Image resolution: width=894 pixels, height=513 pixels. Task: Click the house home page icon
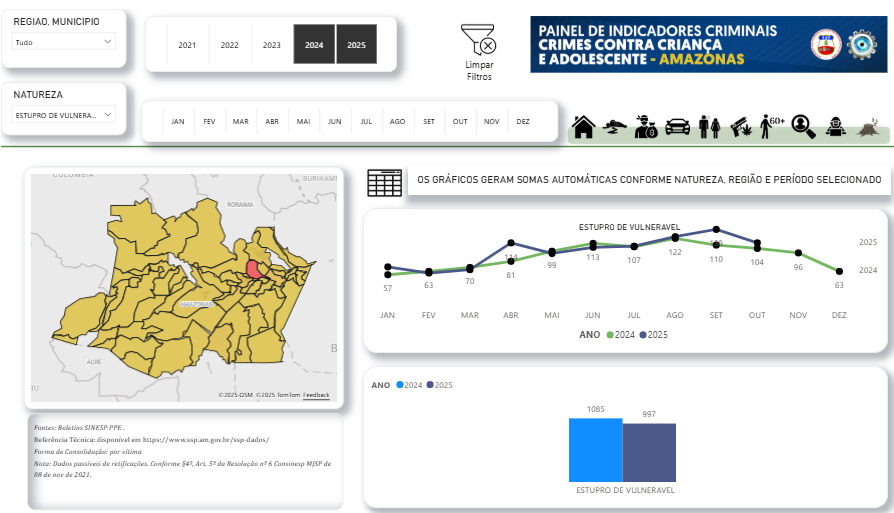[x=583, y=127]
